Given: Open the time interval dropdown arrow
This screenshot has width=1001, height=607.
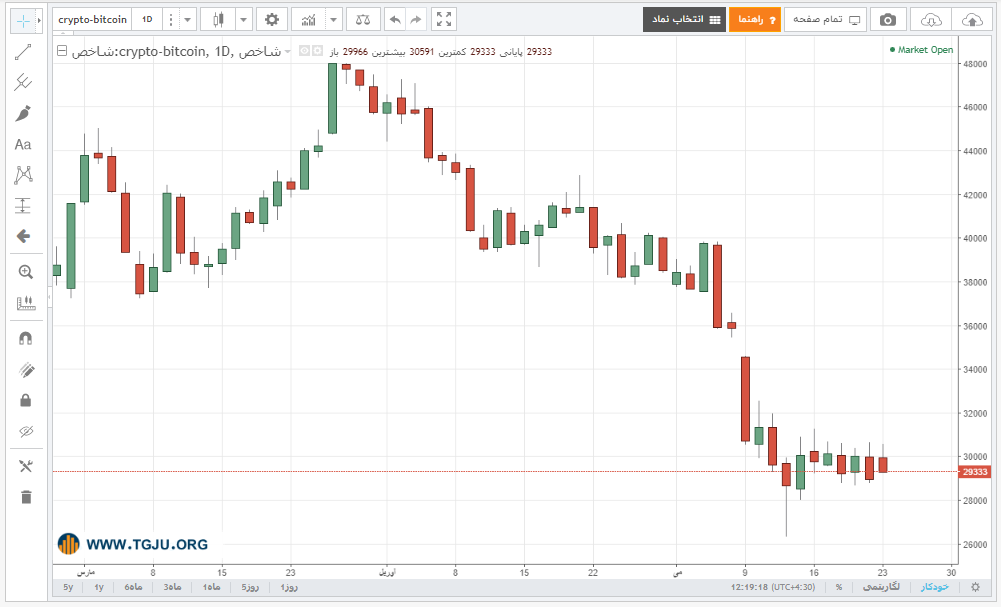Looking at the screenshot, I should pyautogui.click(x=187, y=20).
